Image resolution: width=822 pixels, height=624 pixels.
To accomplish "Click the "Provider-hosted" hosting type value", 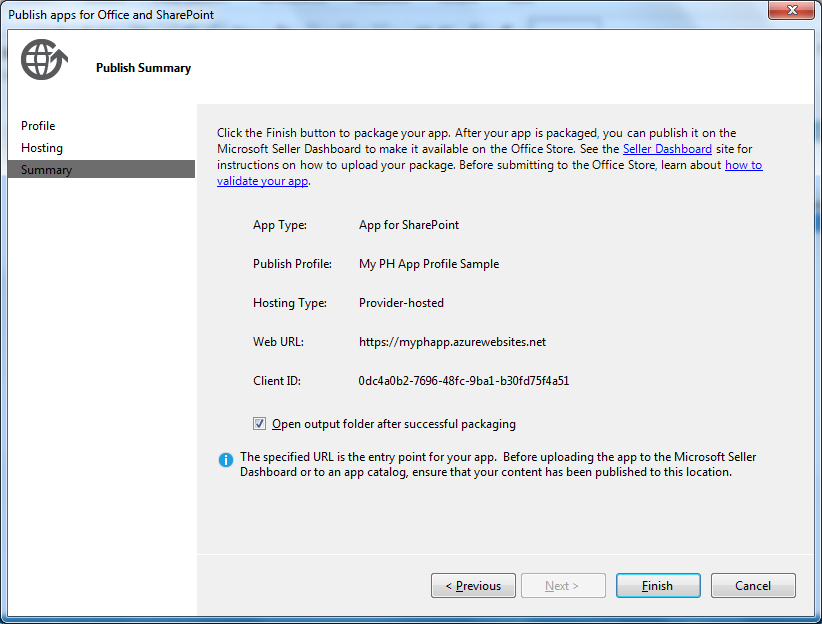I will tap(404, 302).
